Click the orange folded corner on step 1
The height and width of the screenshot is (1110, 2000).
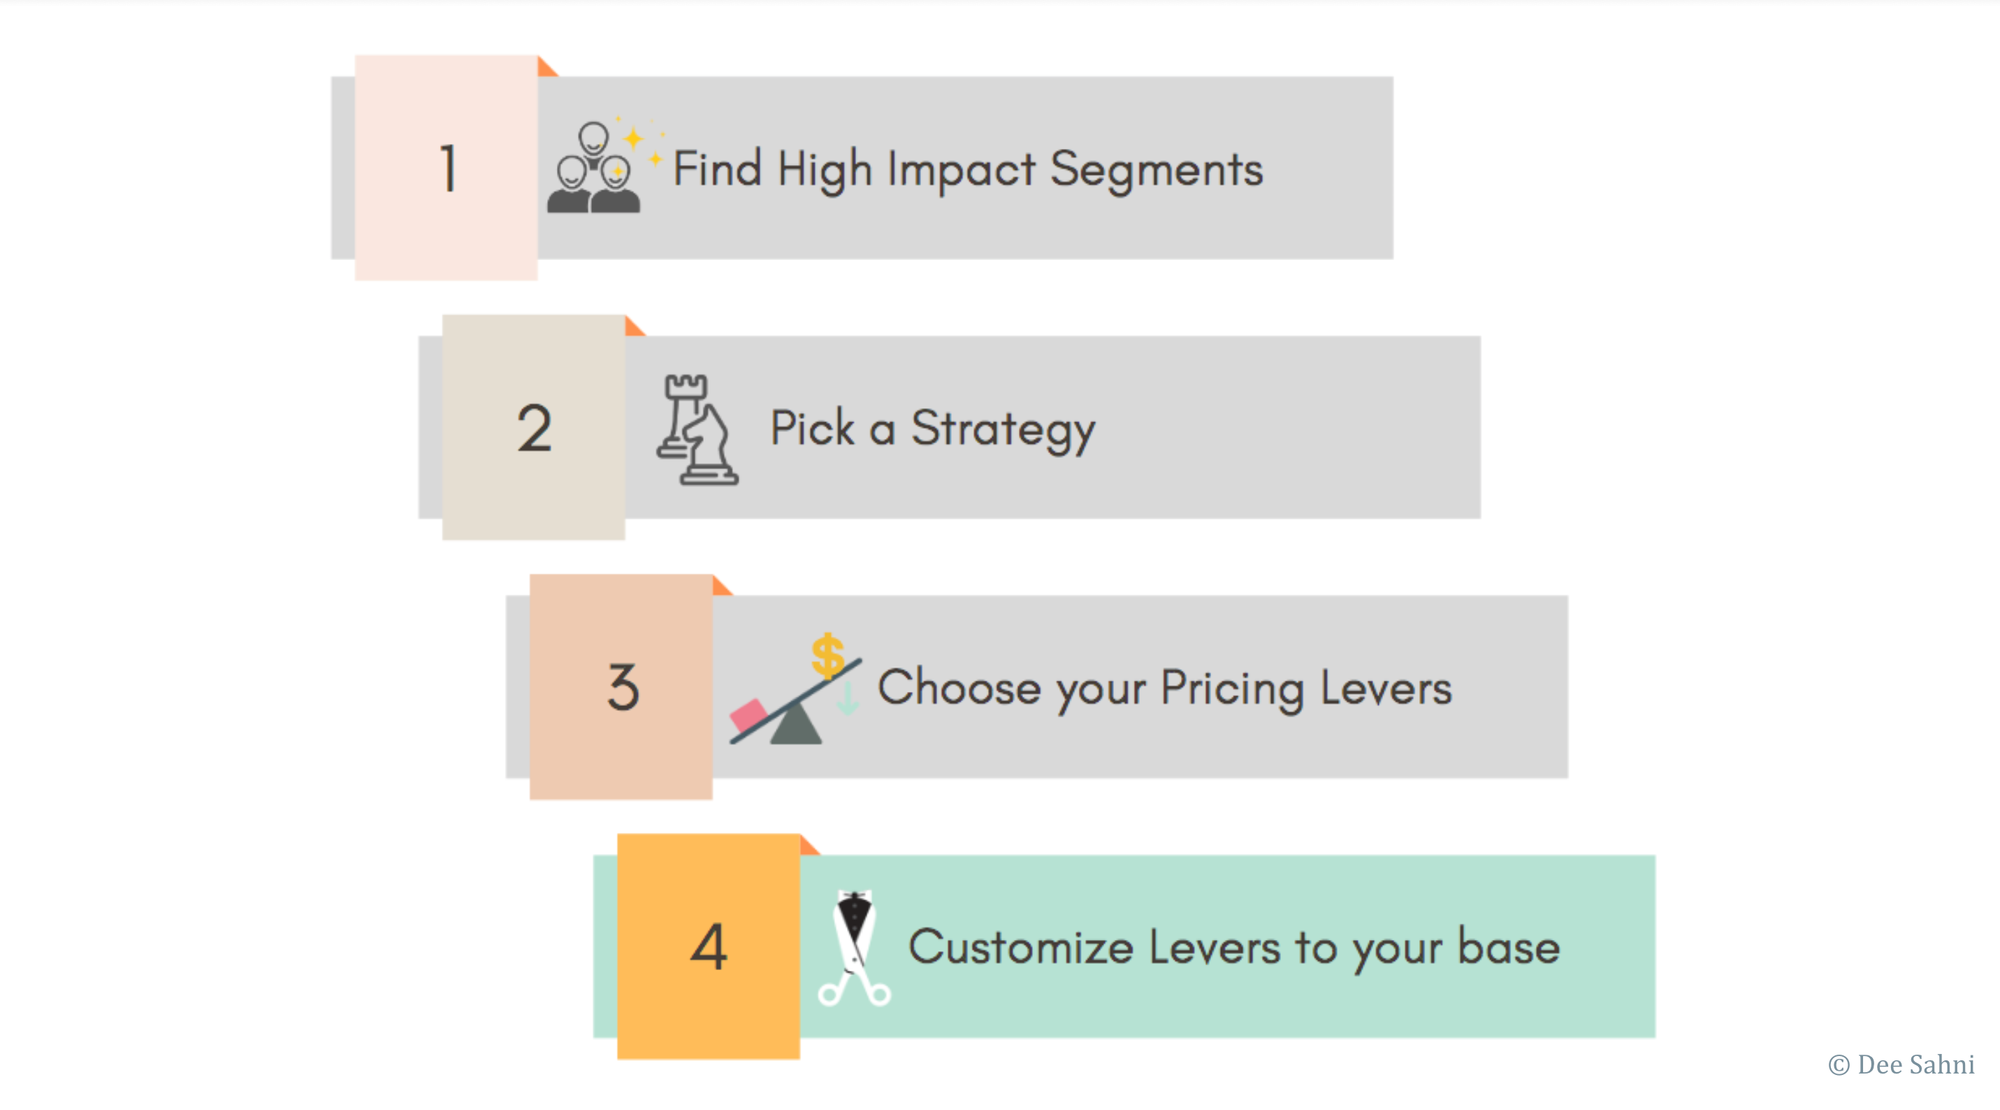point(545,69)
